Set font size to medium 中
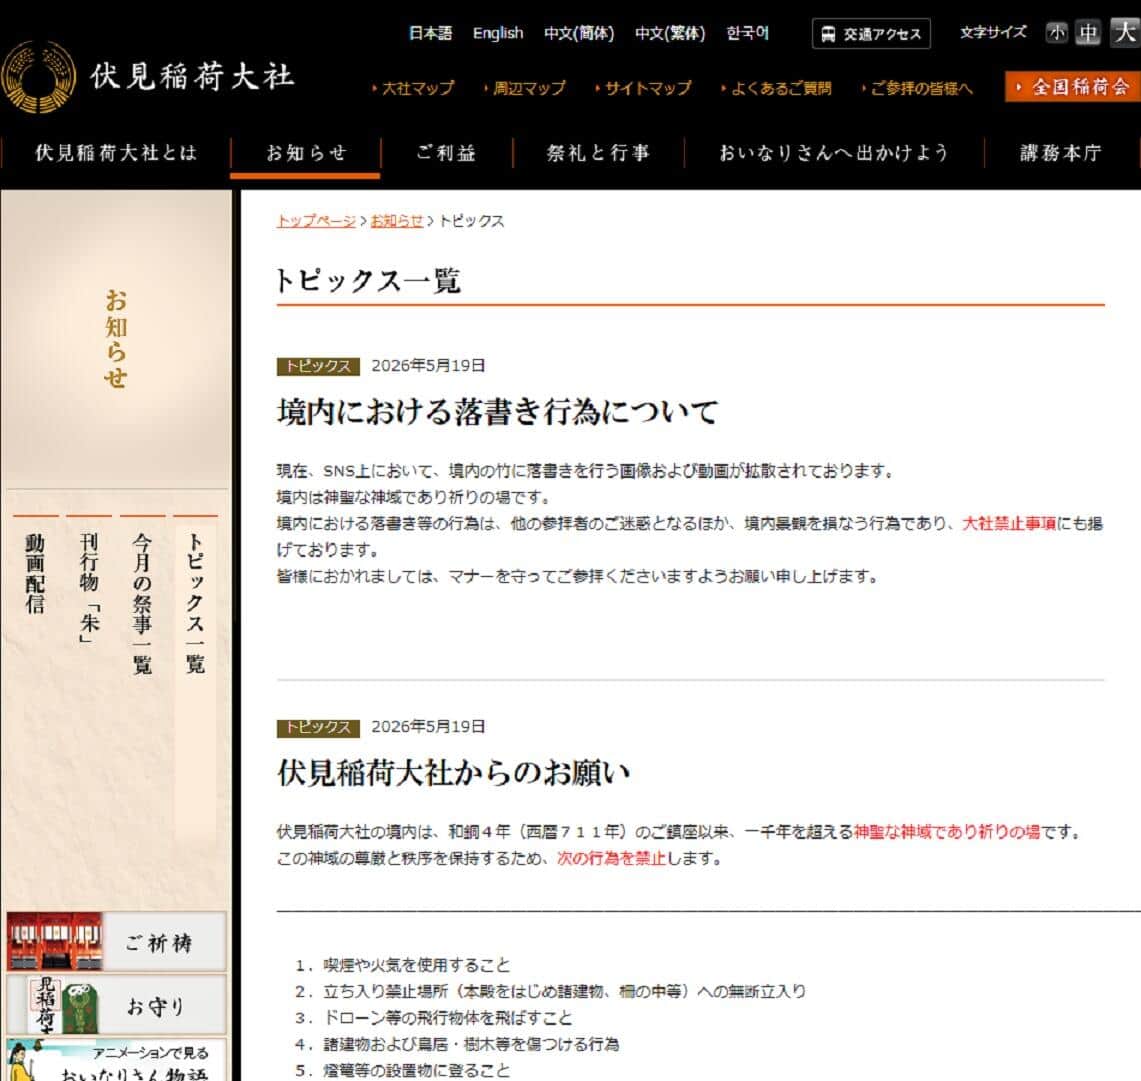Screen dimensions: 1141x1081 coord(1088,33)
